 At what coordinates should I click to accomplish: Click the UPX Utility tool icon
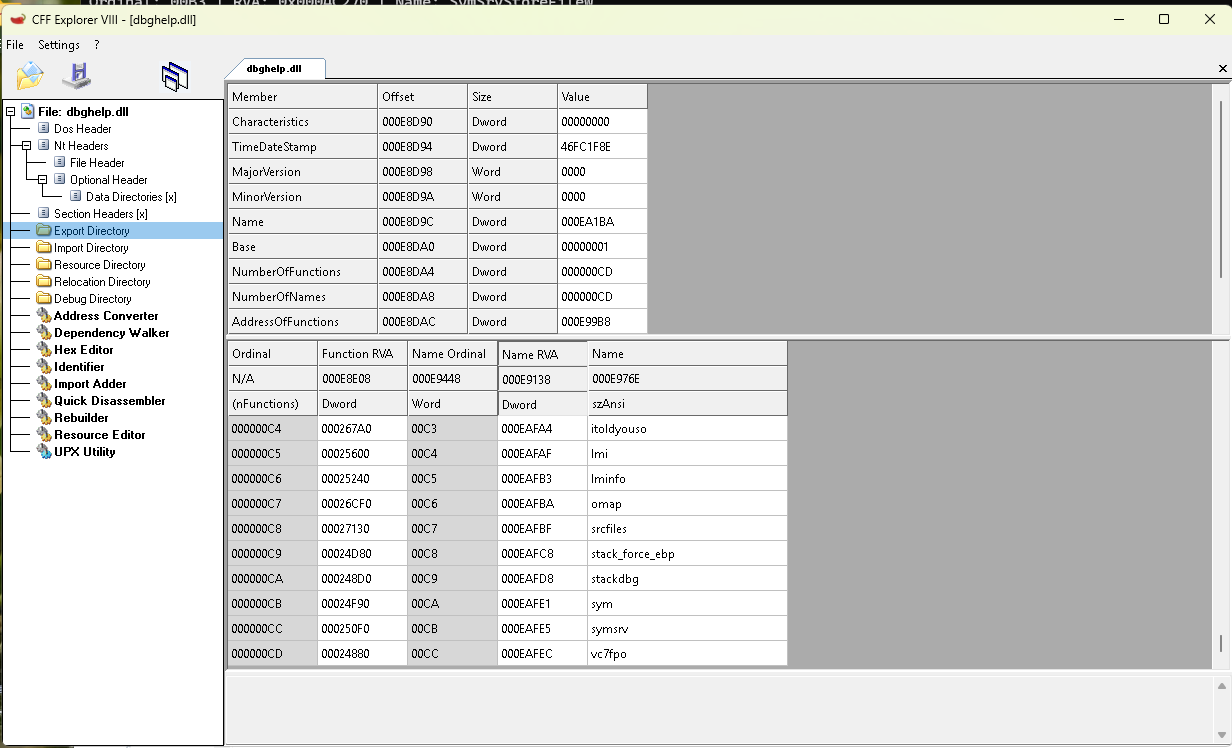[x=44, y=451]
